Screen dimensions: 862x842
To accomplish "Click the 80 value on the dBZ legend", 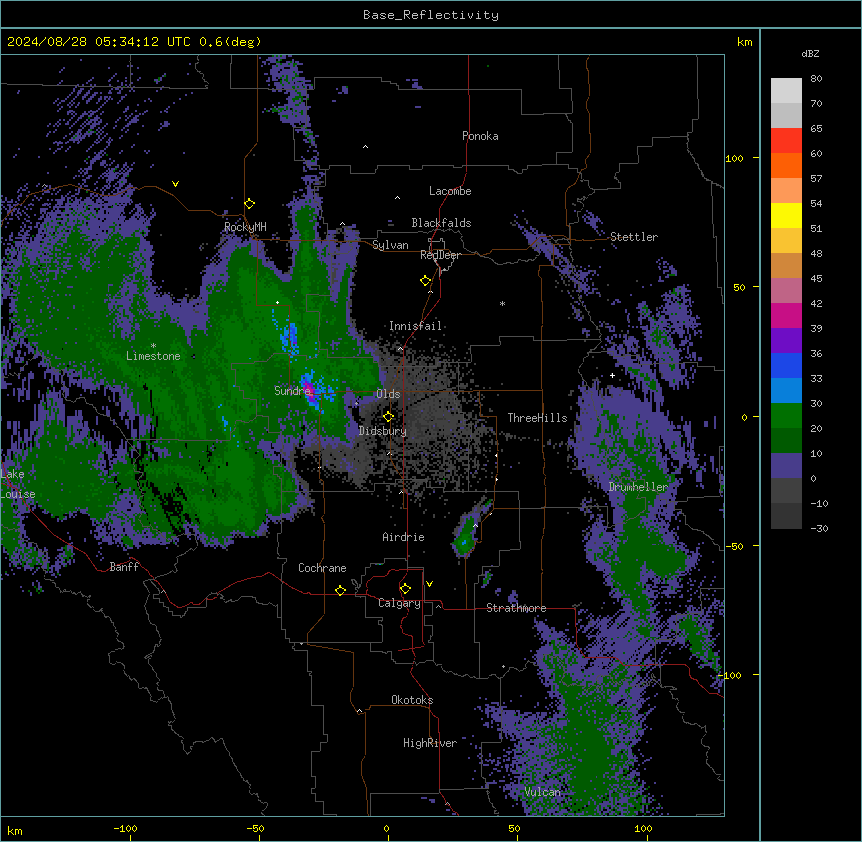I will (816, 79).
